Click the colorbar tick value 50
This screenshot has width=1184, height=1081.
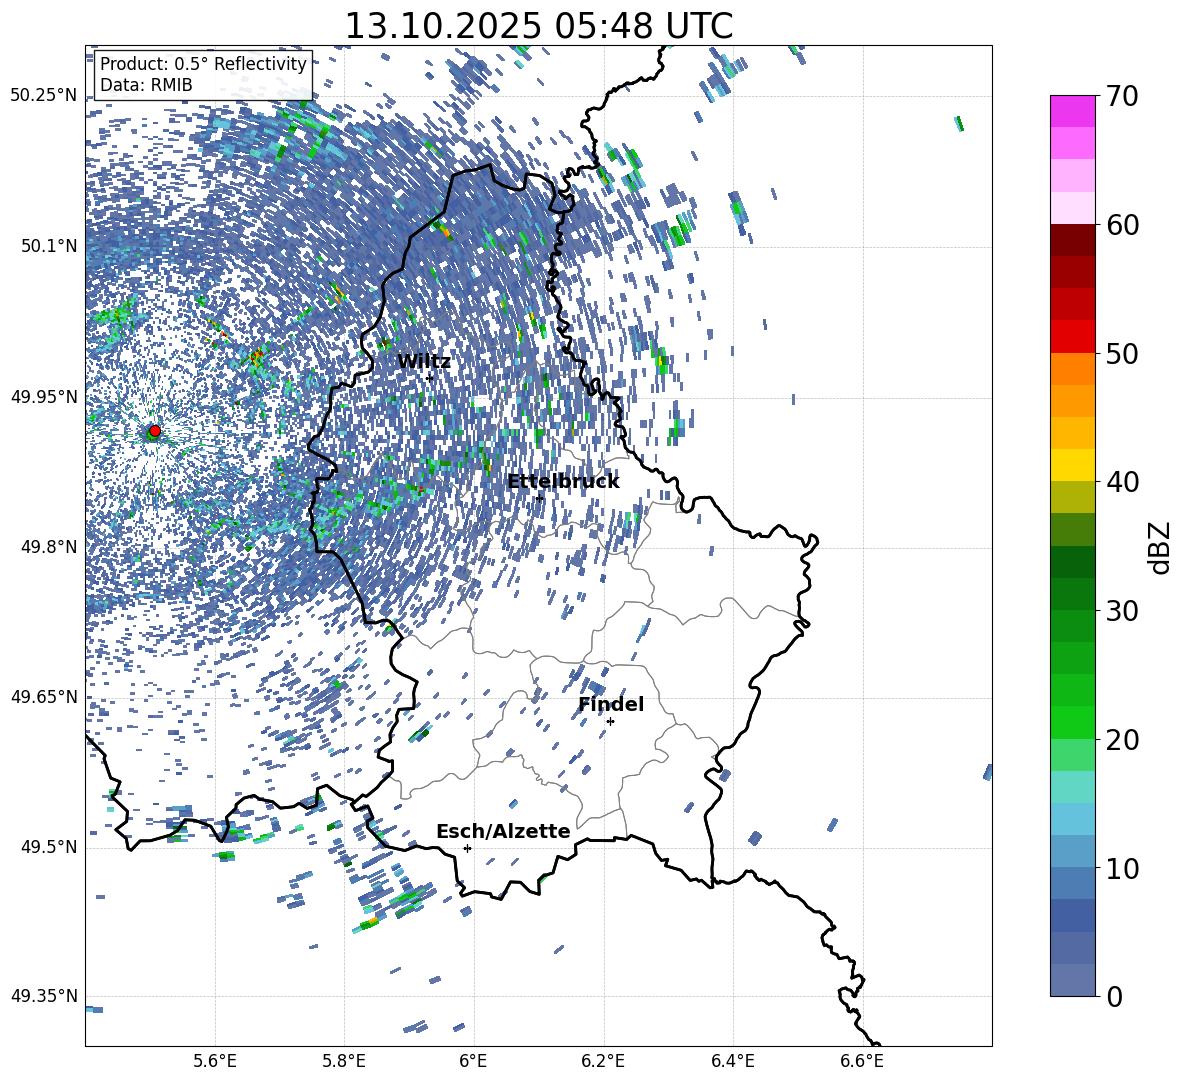point(1123,354)
